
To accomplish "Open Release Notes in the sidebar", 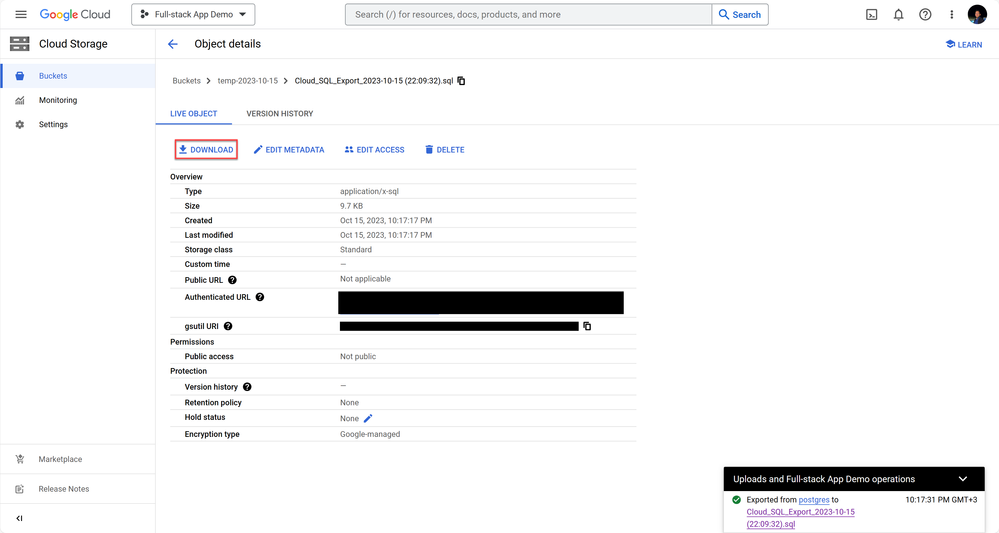I will pos(78,489).
